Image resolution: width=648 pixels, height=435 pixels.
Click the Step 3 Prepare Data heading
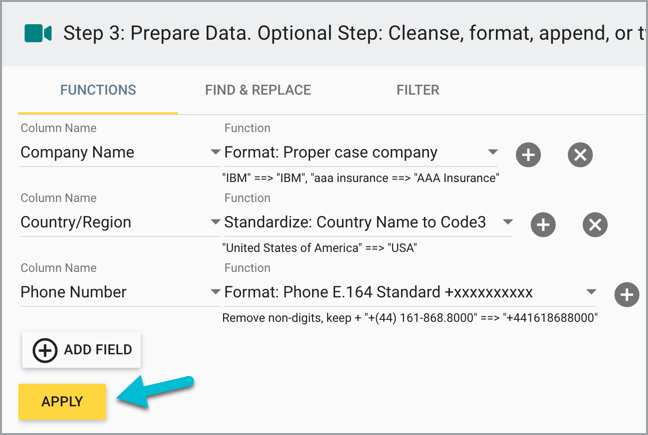click(355, 33)
